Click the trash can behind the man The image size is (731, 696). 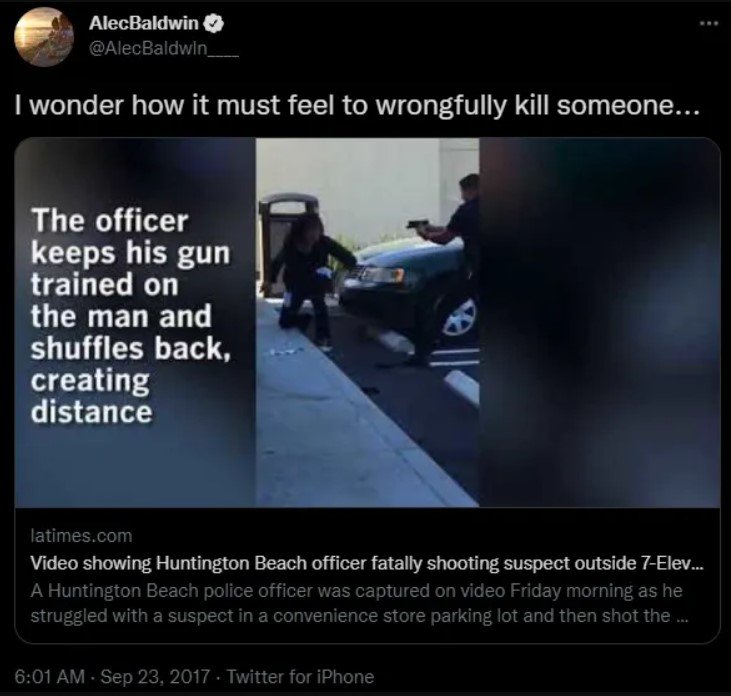(284, 233)
